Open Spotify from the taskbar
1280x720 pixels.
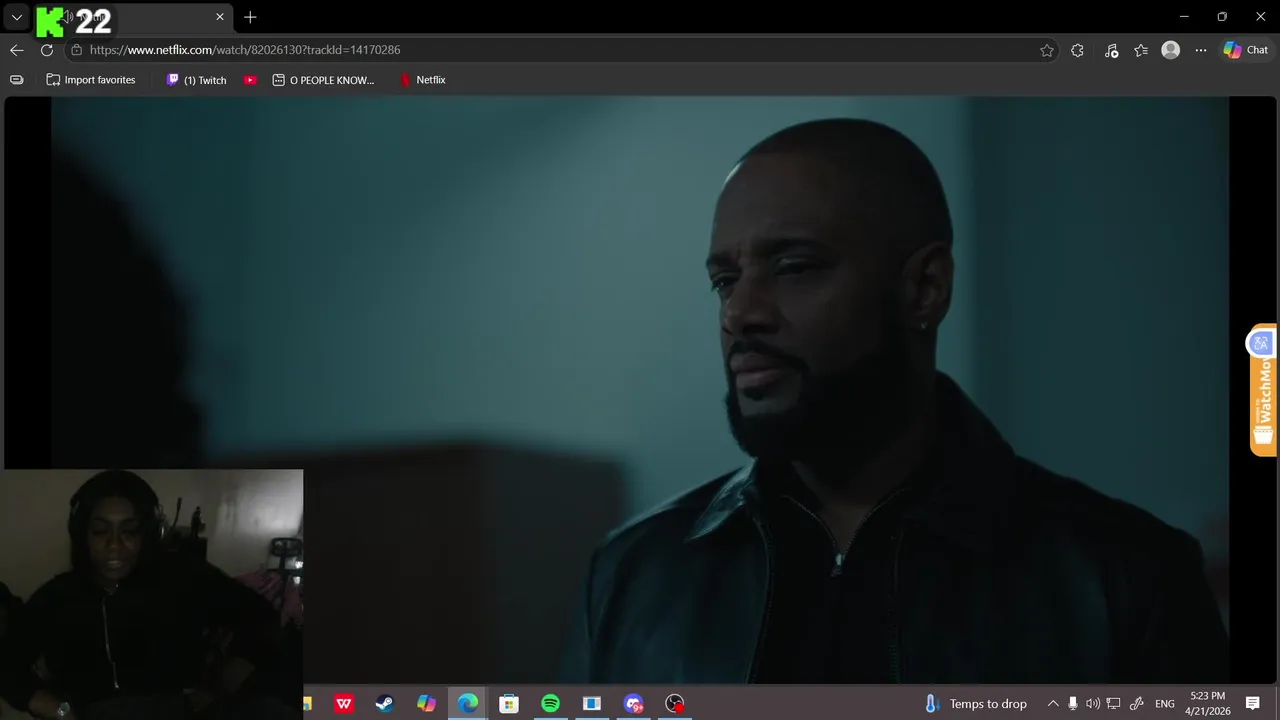(550, 704)
